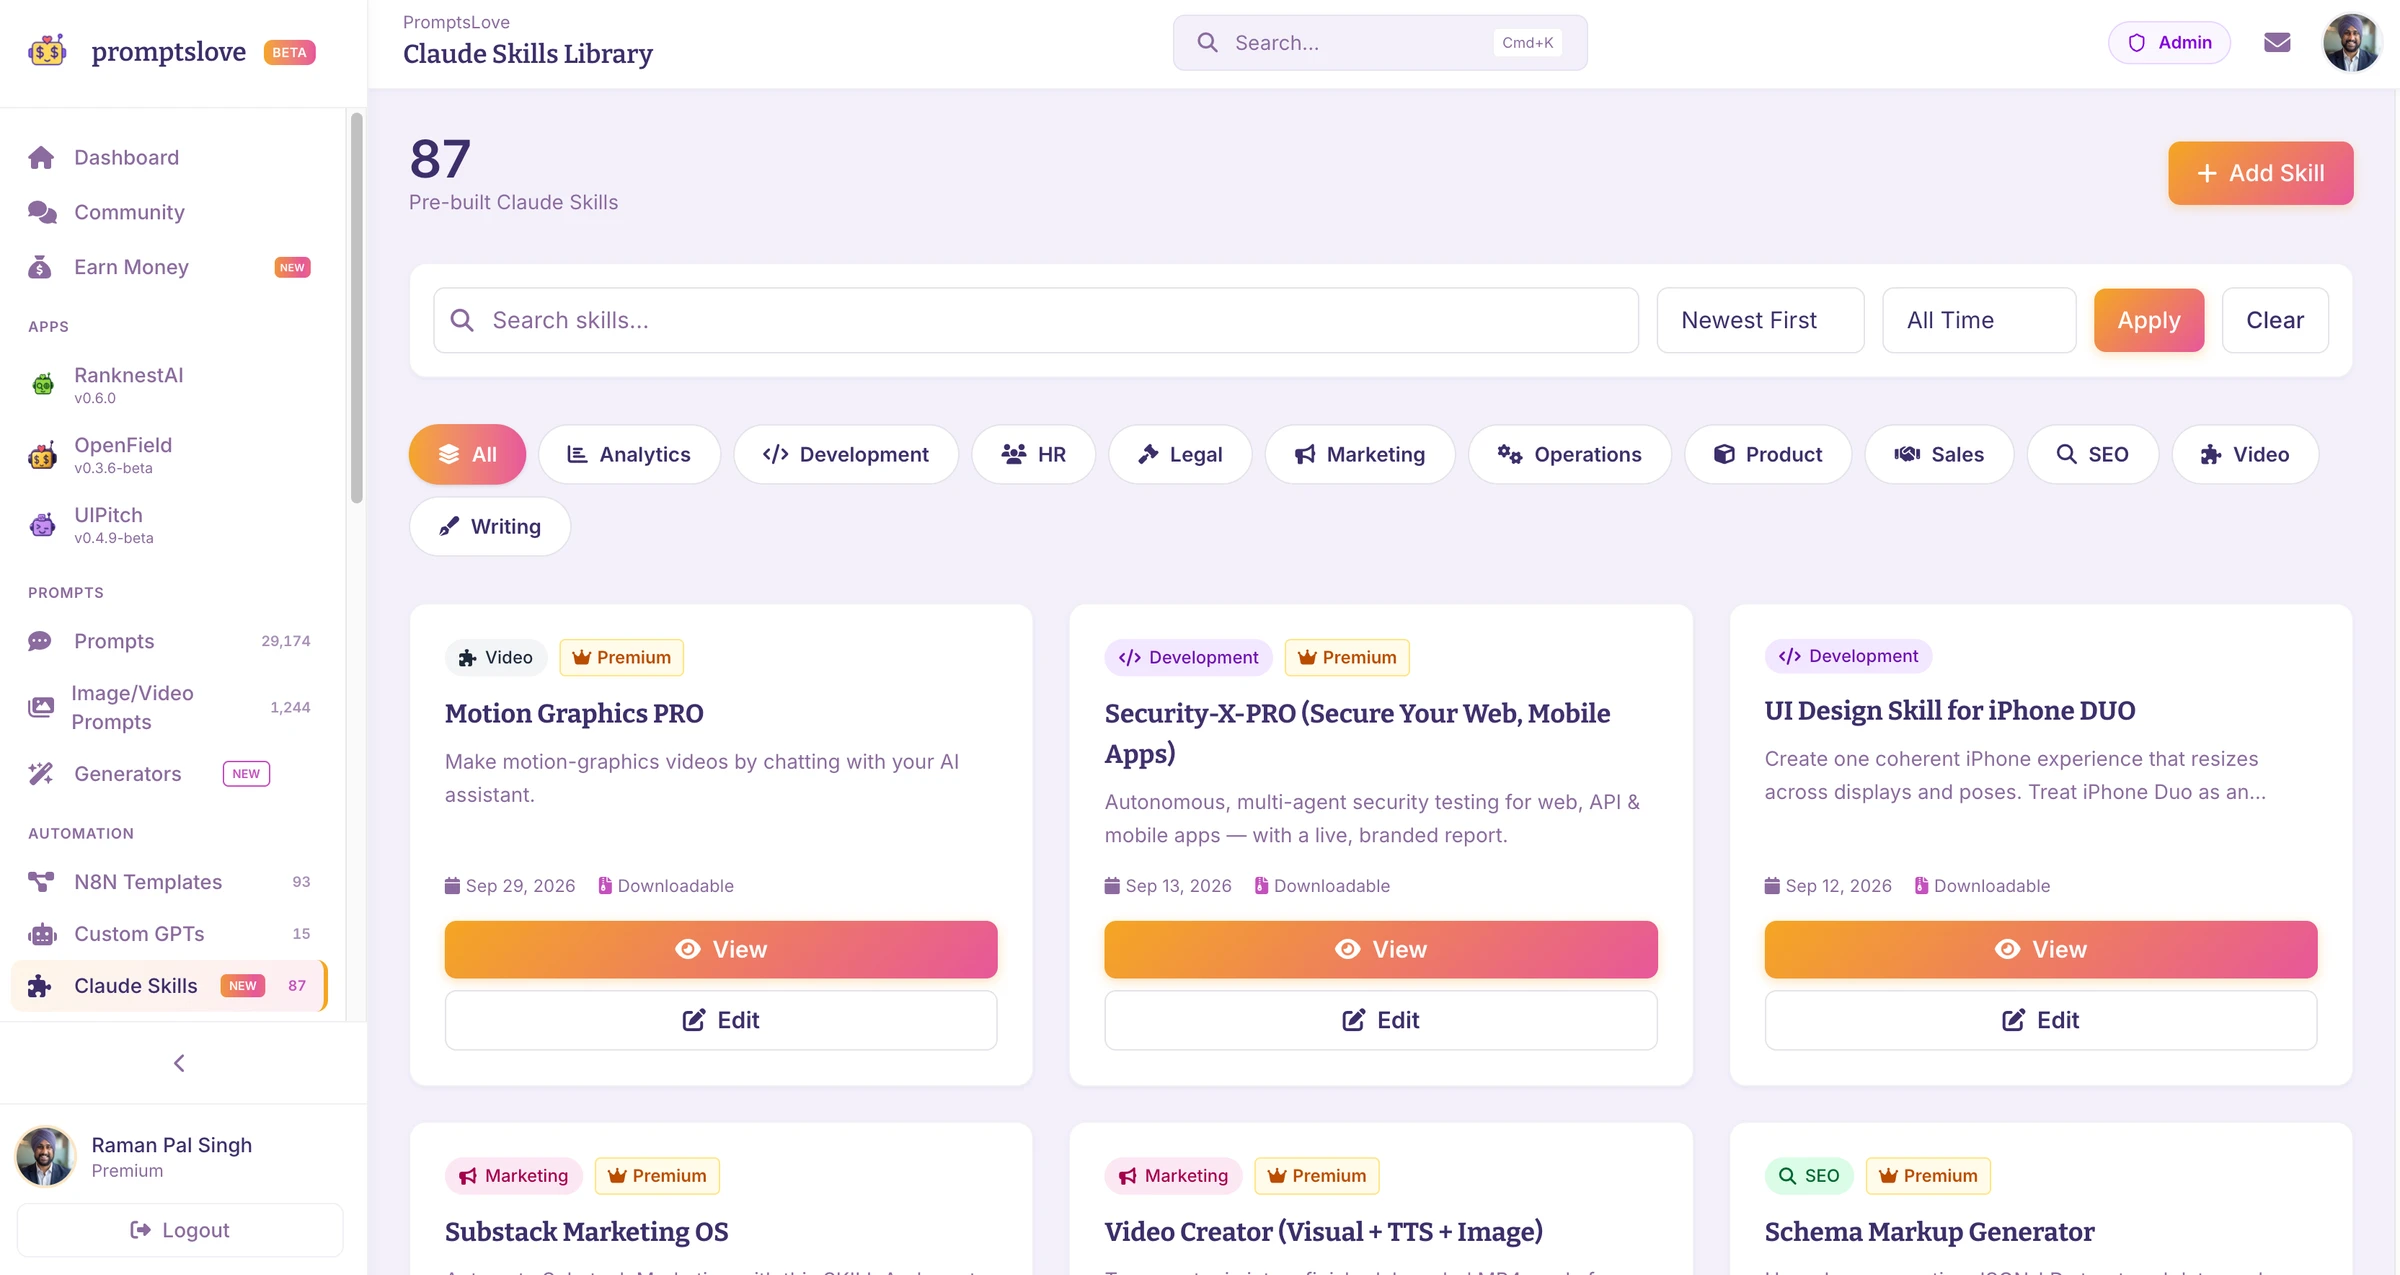Log out using the Logout button
Viewport: 2400px width, 1275px height.
(x=180, y=1230)
